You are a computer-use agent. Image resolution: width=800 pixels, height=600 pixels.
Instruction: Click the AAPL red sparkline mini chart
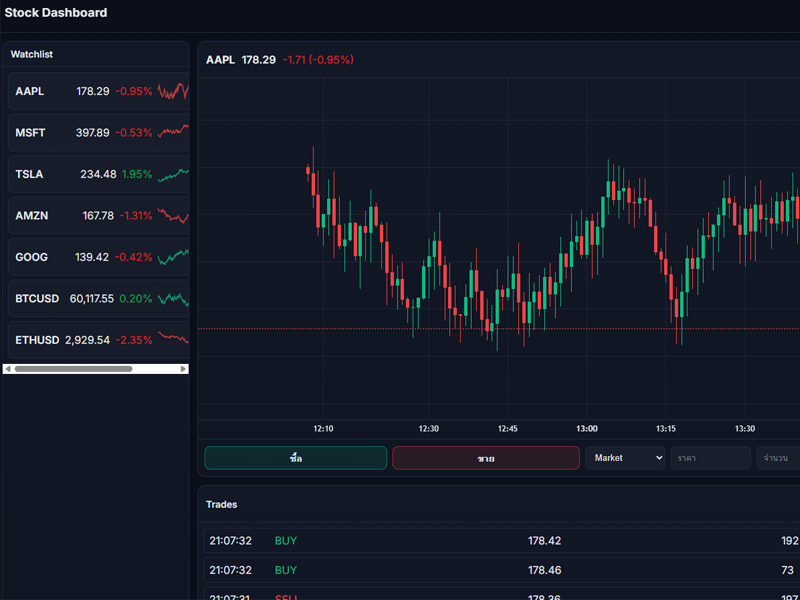[x=172, y=91]
